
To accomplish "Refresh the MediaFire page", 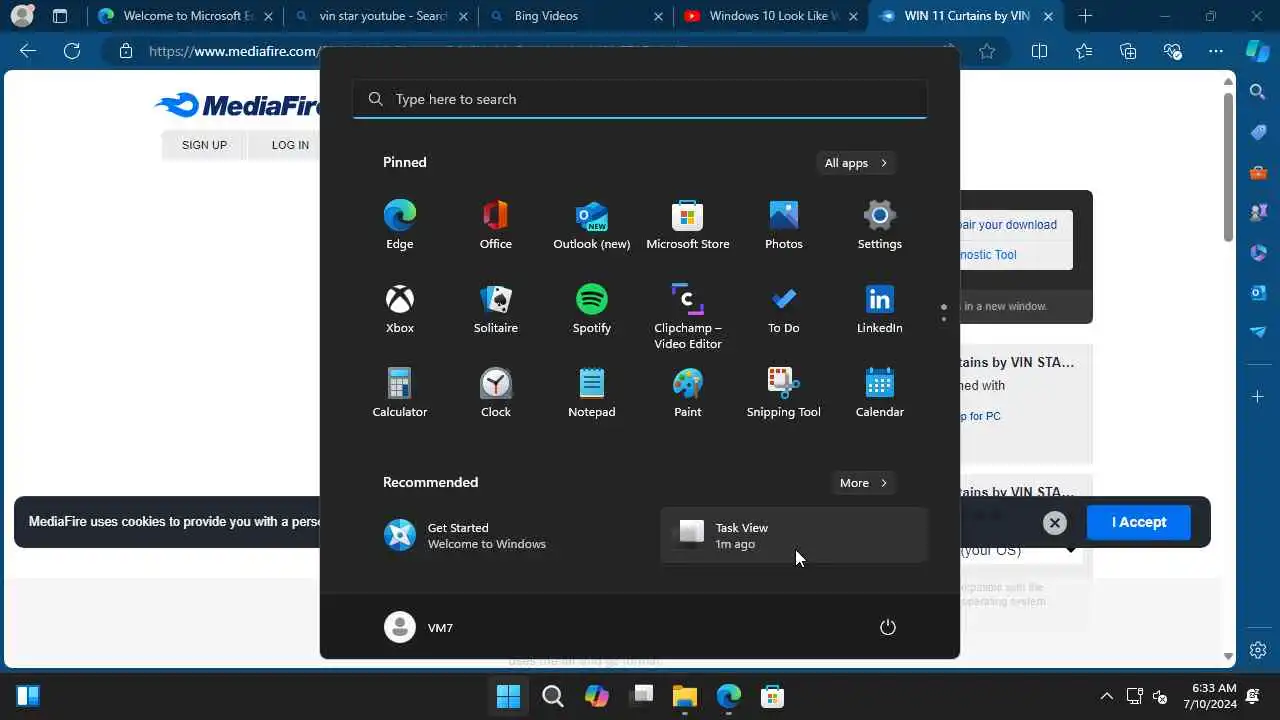I will (71, 51).
